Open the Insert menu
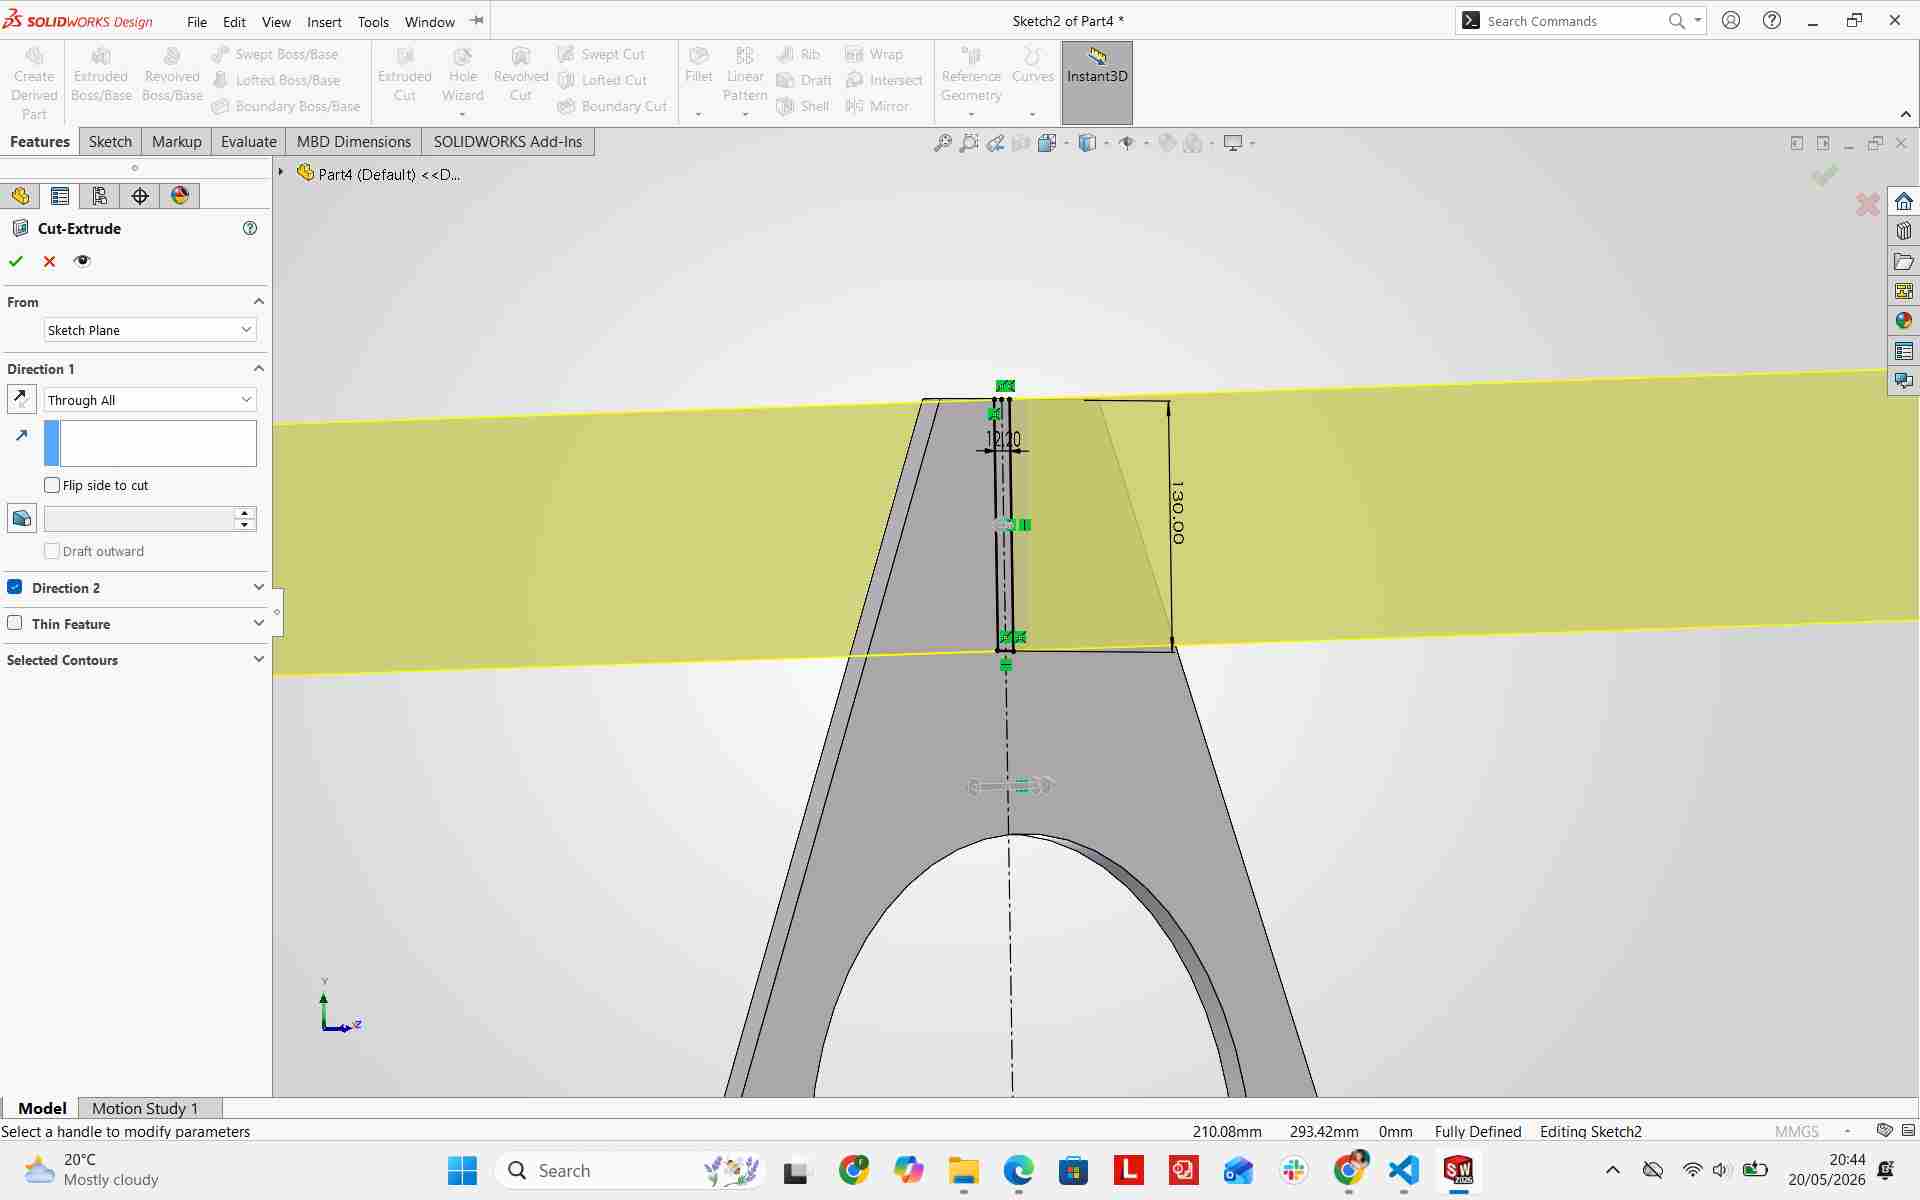1920x1200 pixels. tap(324, 21)
